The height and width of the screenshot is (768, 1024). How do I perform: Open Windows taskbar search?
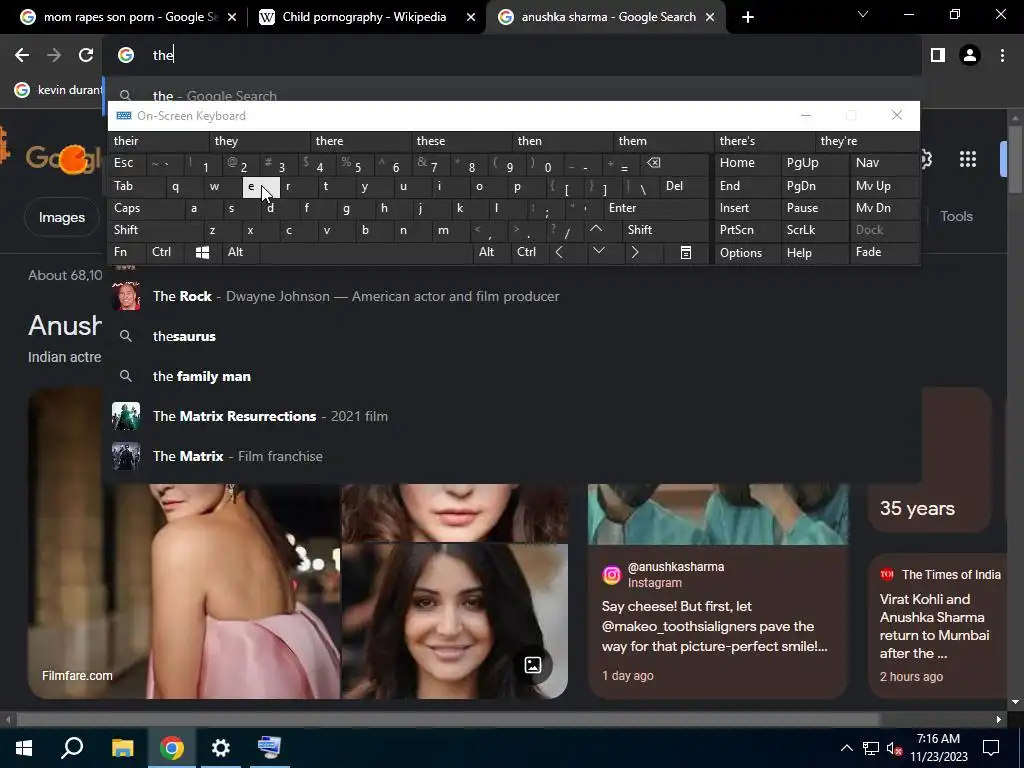(x=72, y=748)
